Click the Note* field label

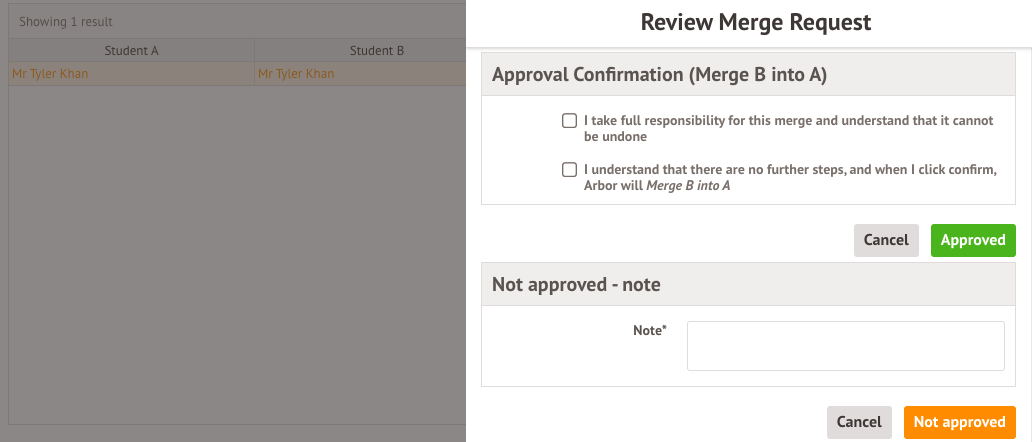(650, 331)
